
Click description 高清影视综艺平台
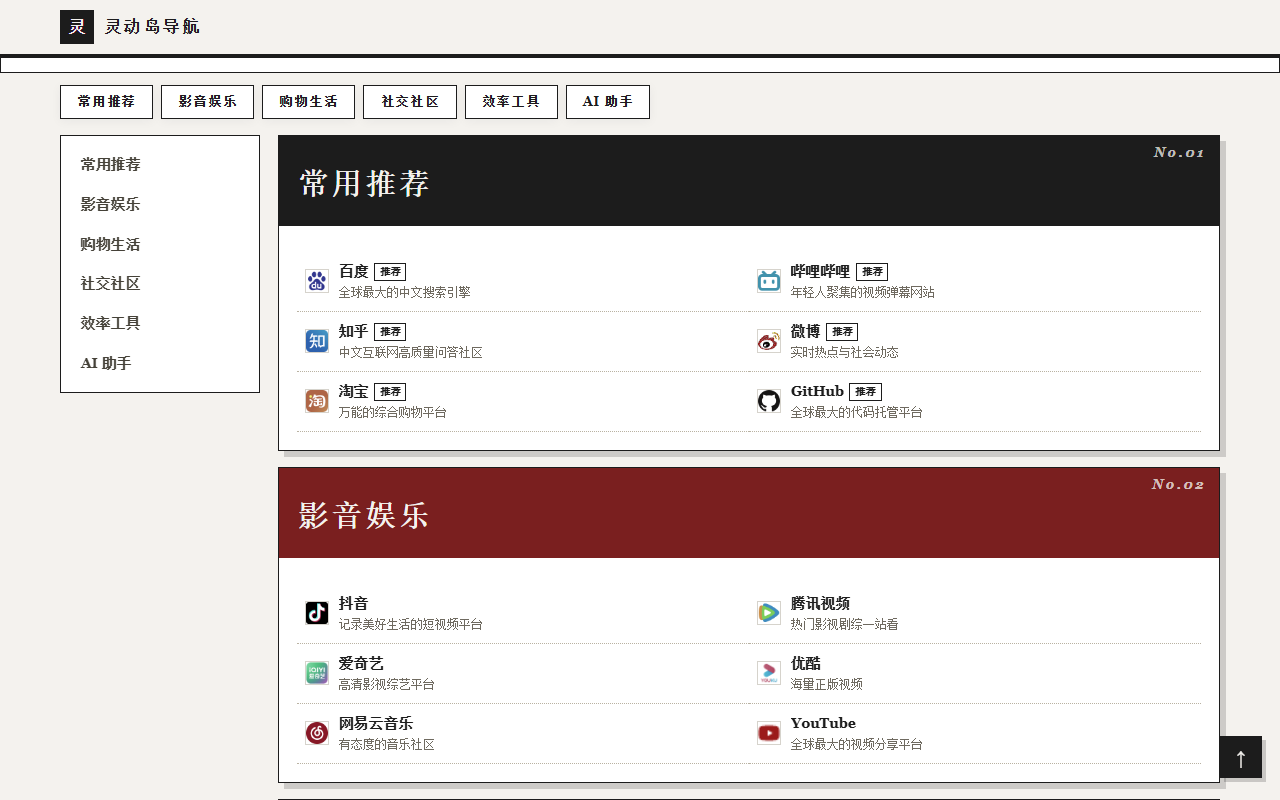[387, 684]
